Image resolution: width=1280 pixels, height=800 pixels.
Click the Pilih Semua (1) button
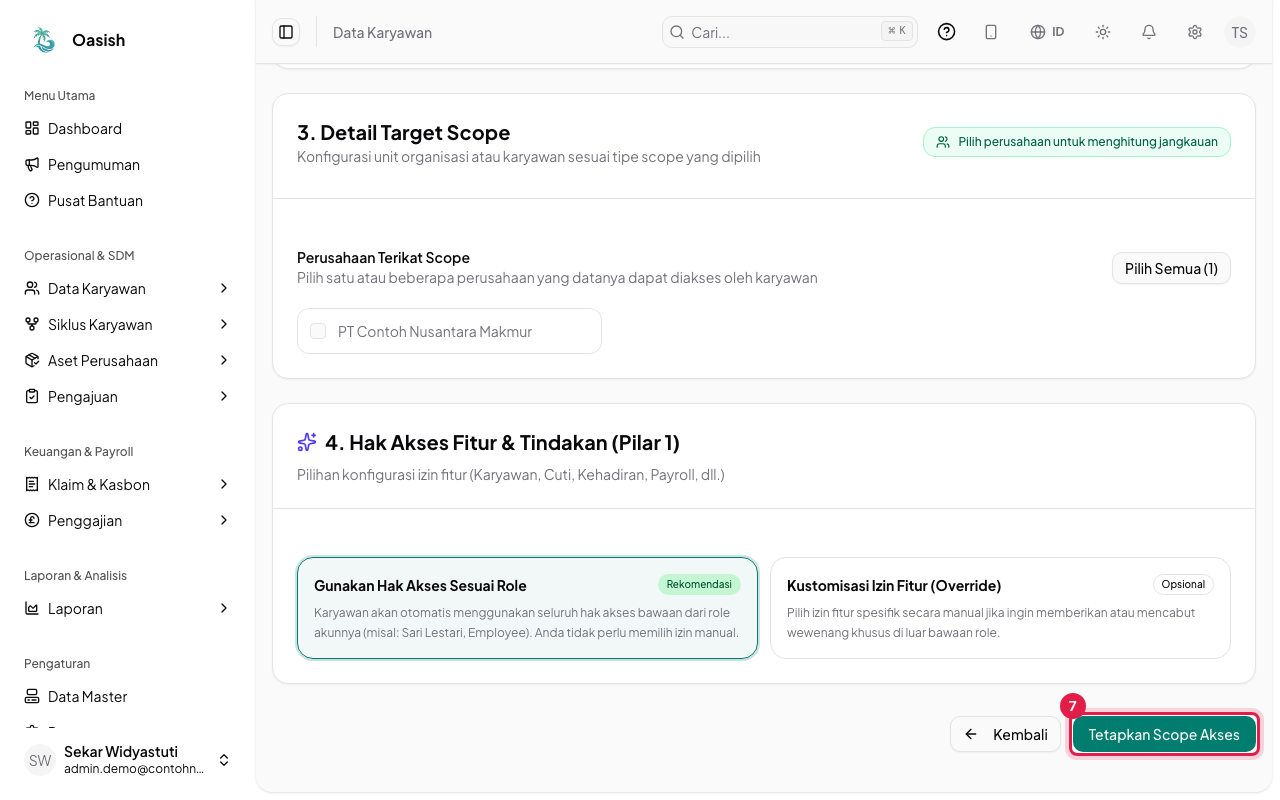[1171, 268]
